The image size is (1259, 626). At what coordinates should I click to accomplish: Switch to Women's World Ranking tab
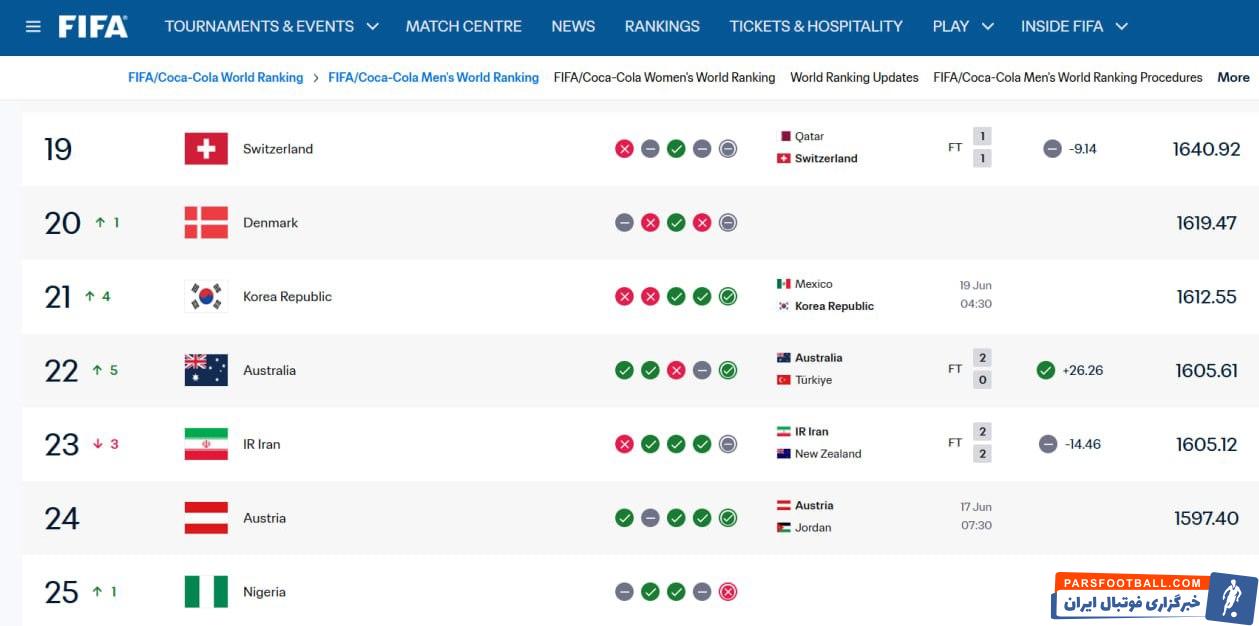click(664, 77)
